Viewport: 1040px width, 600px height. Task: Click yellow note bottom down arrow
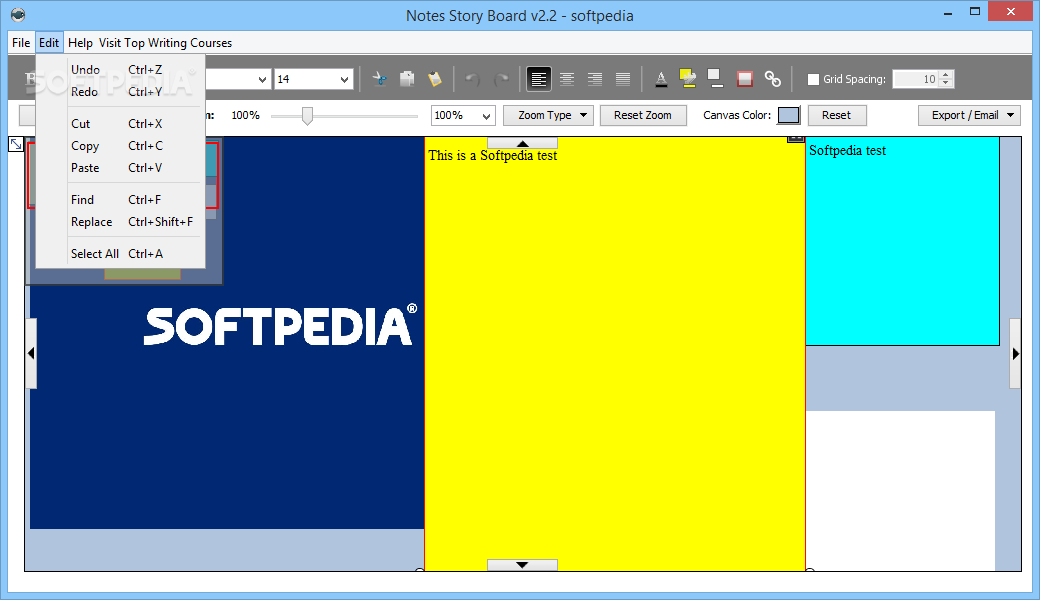[x=523, y=565]
